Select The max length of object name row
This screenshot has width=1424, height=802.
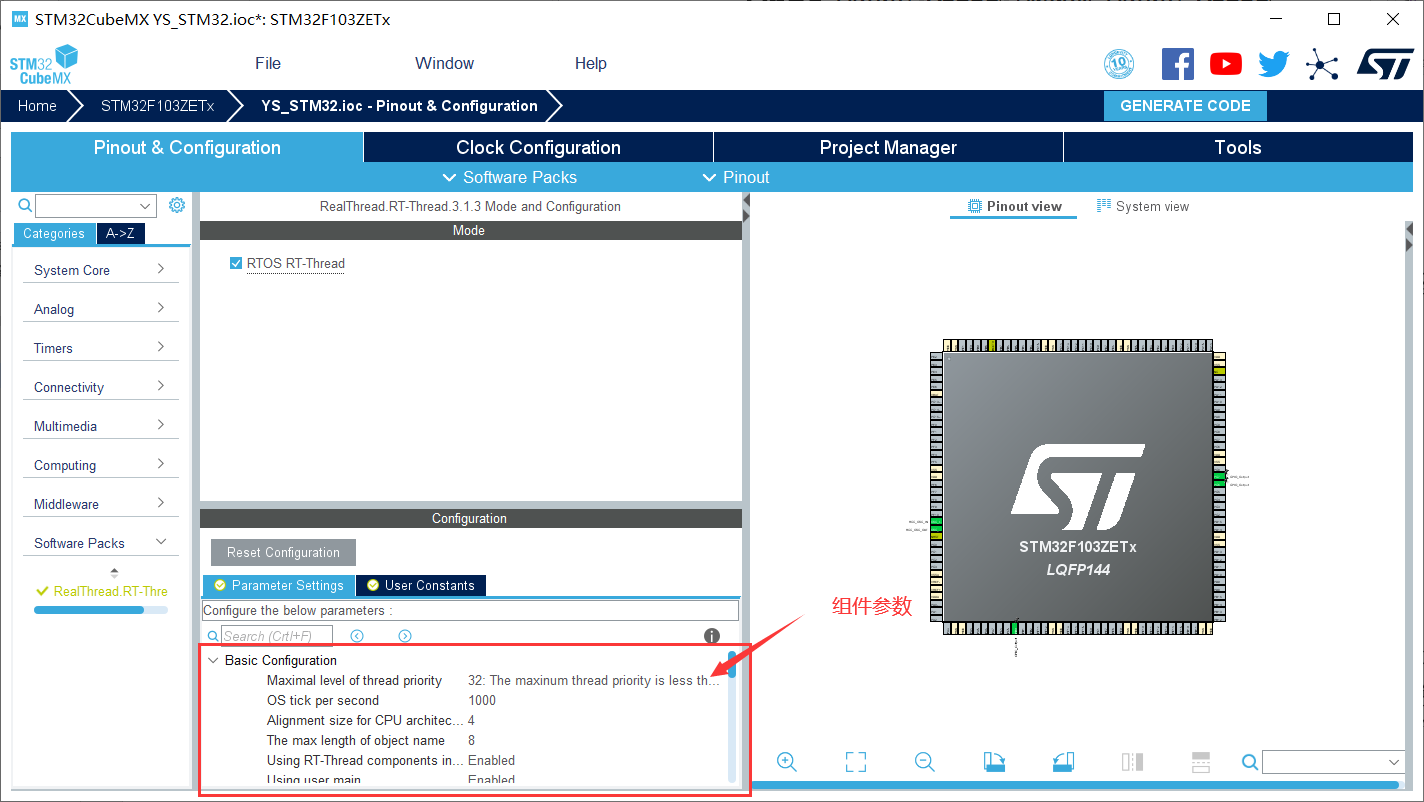coord(465,740)
